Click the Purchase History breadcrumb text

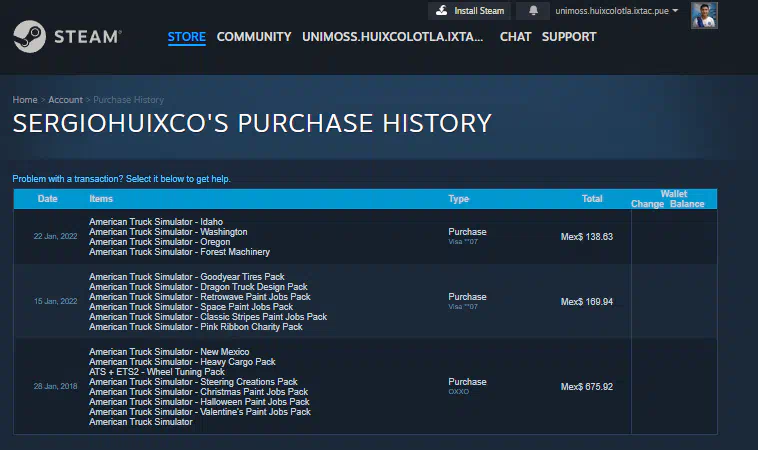point(129,100)
